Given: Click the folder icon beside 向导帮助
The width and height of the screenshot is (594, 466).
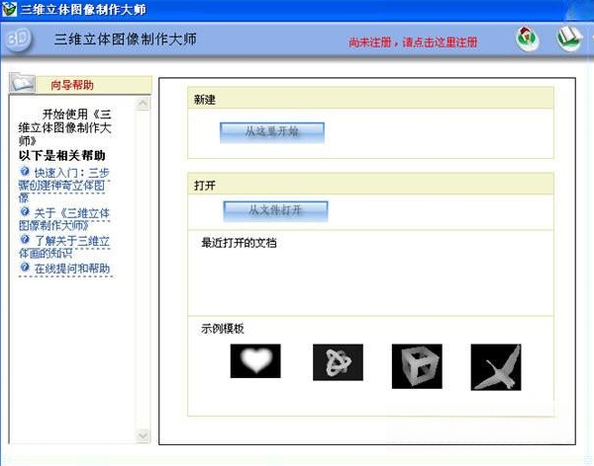Looking at the screenshot, I should click(22, 82).
